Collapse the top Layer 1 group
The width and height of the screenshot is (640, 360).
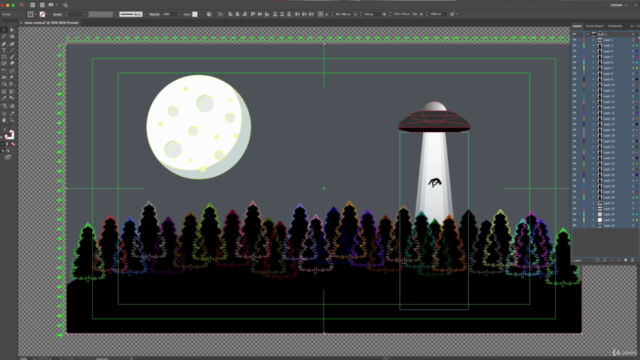588,34
